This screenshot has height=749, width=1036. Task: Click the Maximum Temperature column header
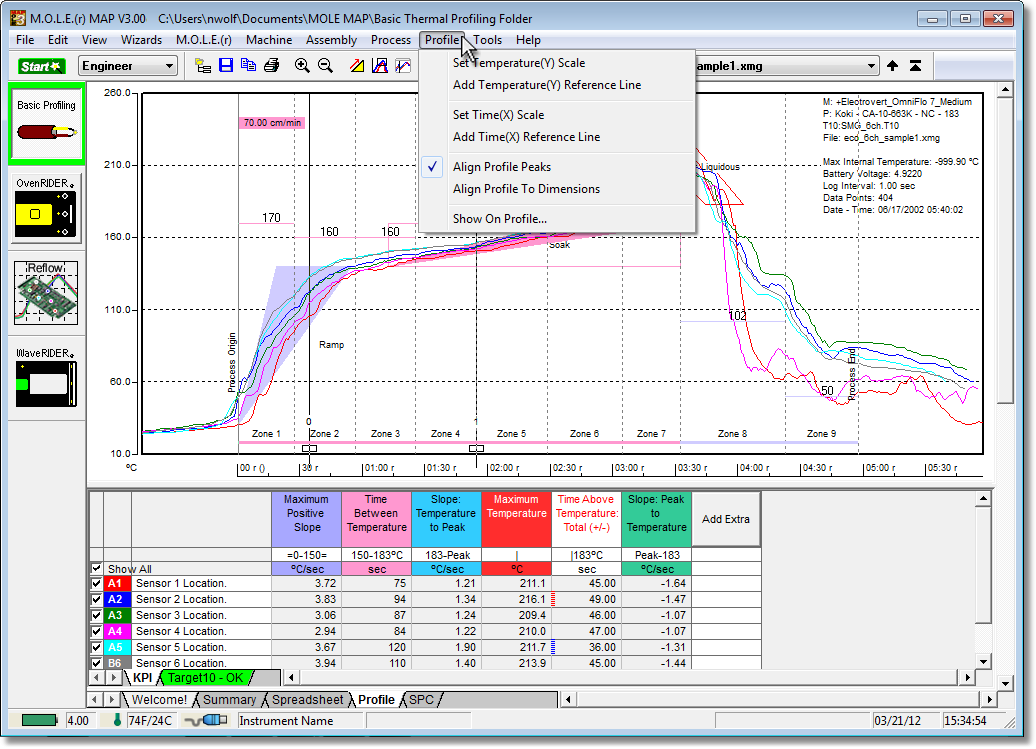516,519
